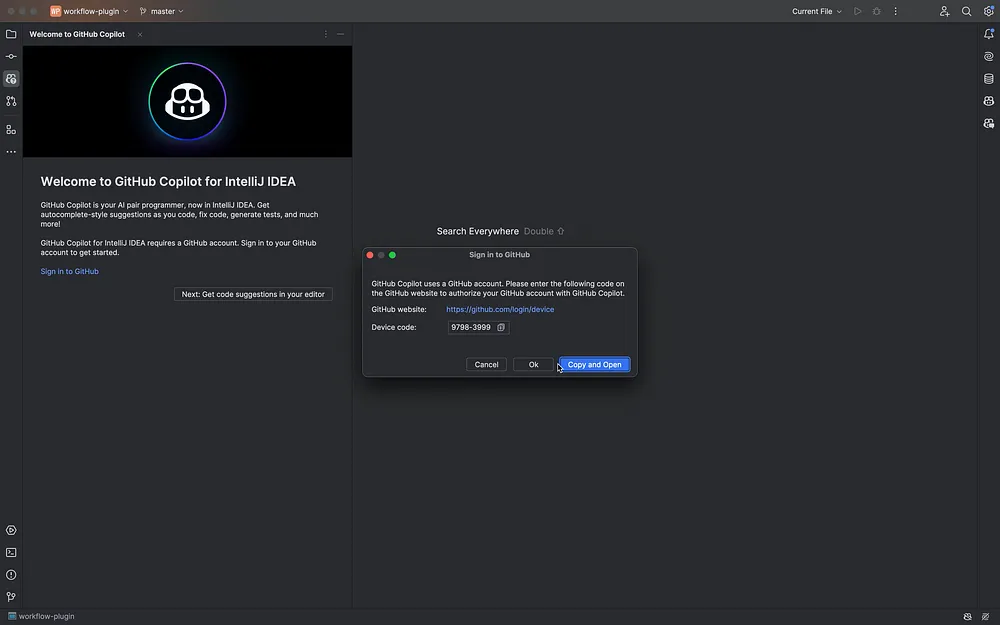Open the Notifications bell icon
This screenshot has width=1000, height=625.
[989, 34]
